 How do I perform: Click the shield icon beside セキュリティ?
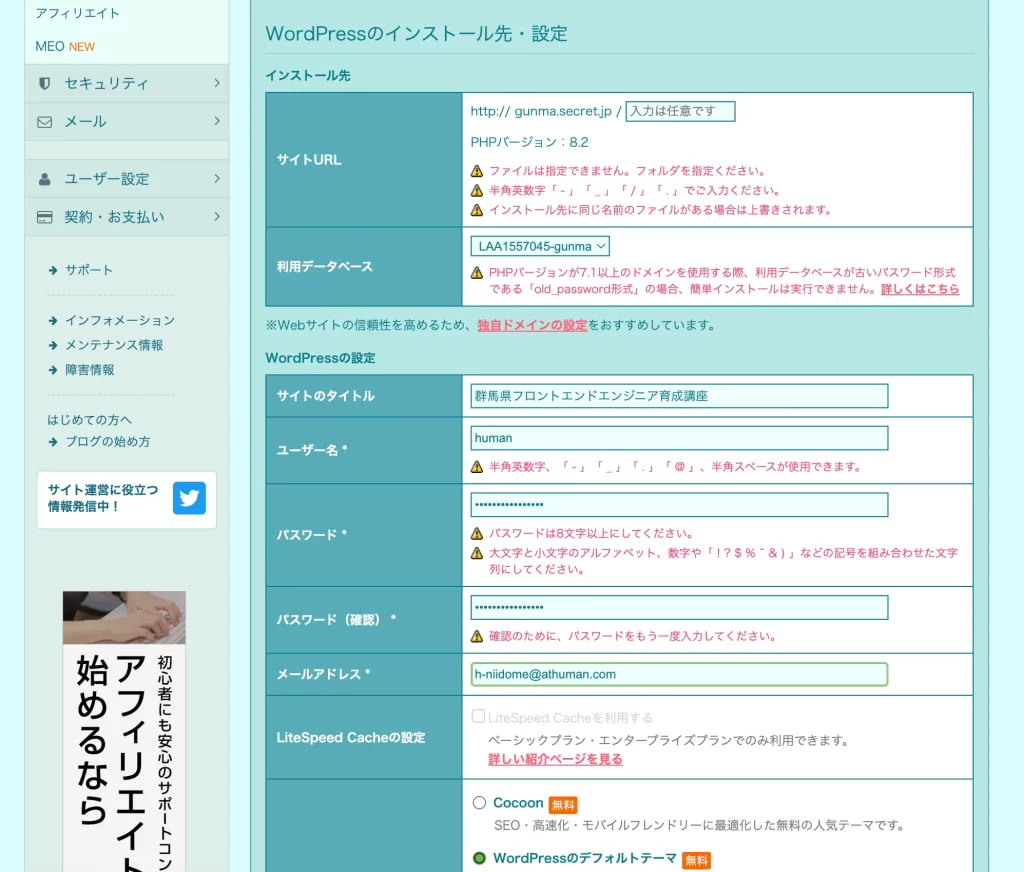(x=44, y=83)
